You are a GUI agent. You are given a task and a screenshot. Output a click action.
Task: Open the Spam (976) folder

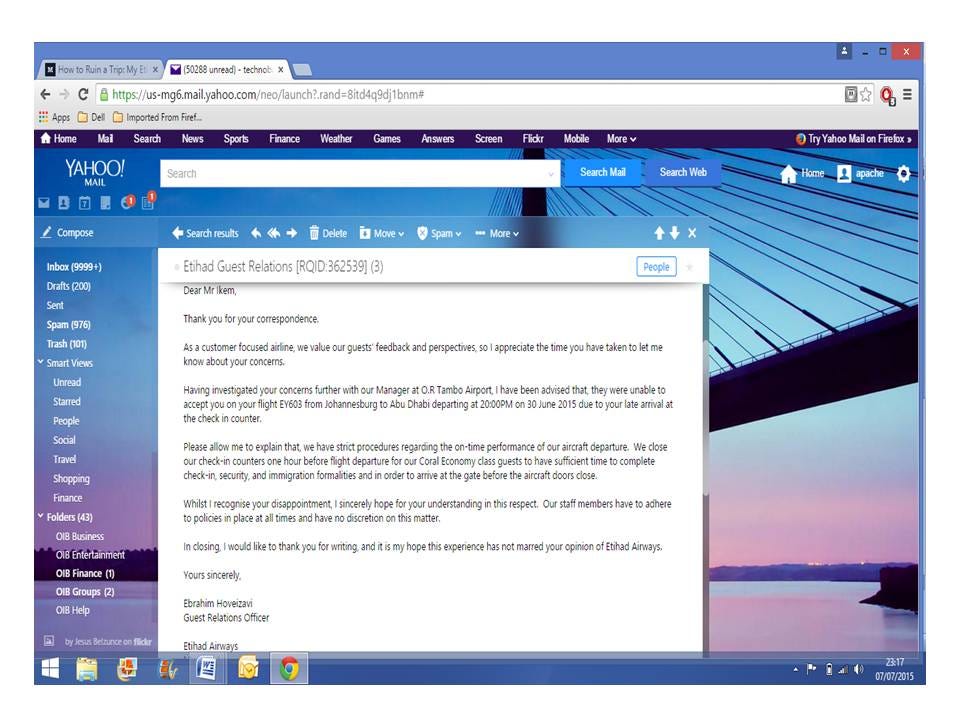pyautogui.click(x=69, y=324)
